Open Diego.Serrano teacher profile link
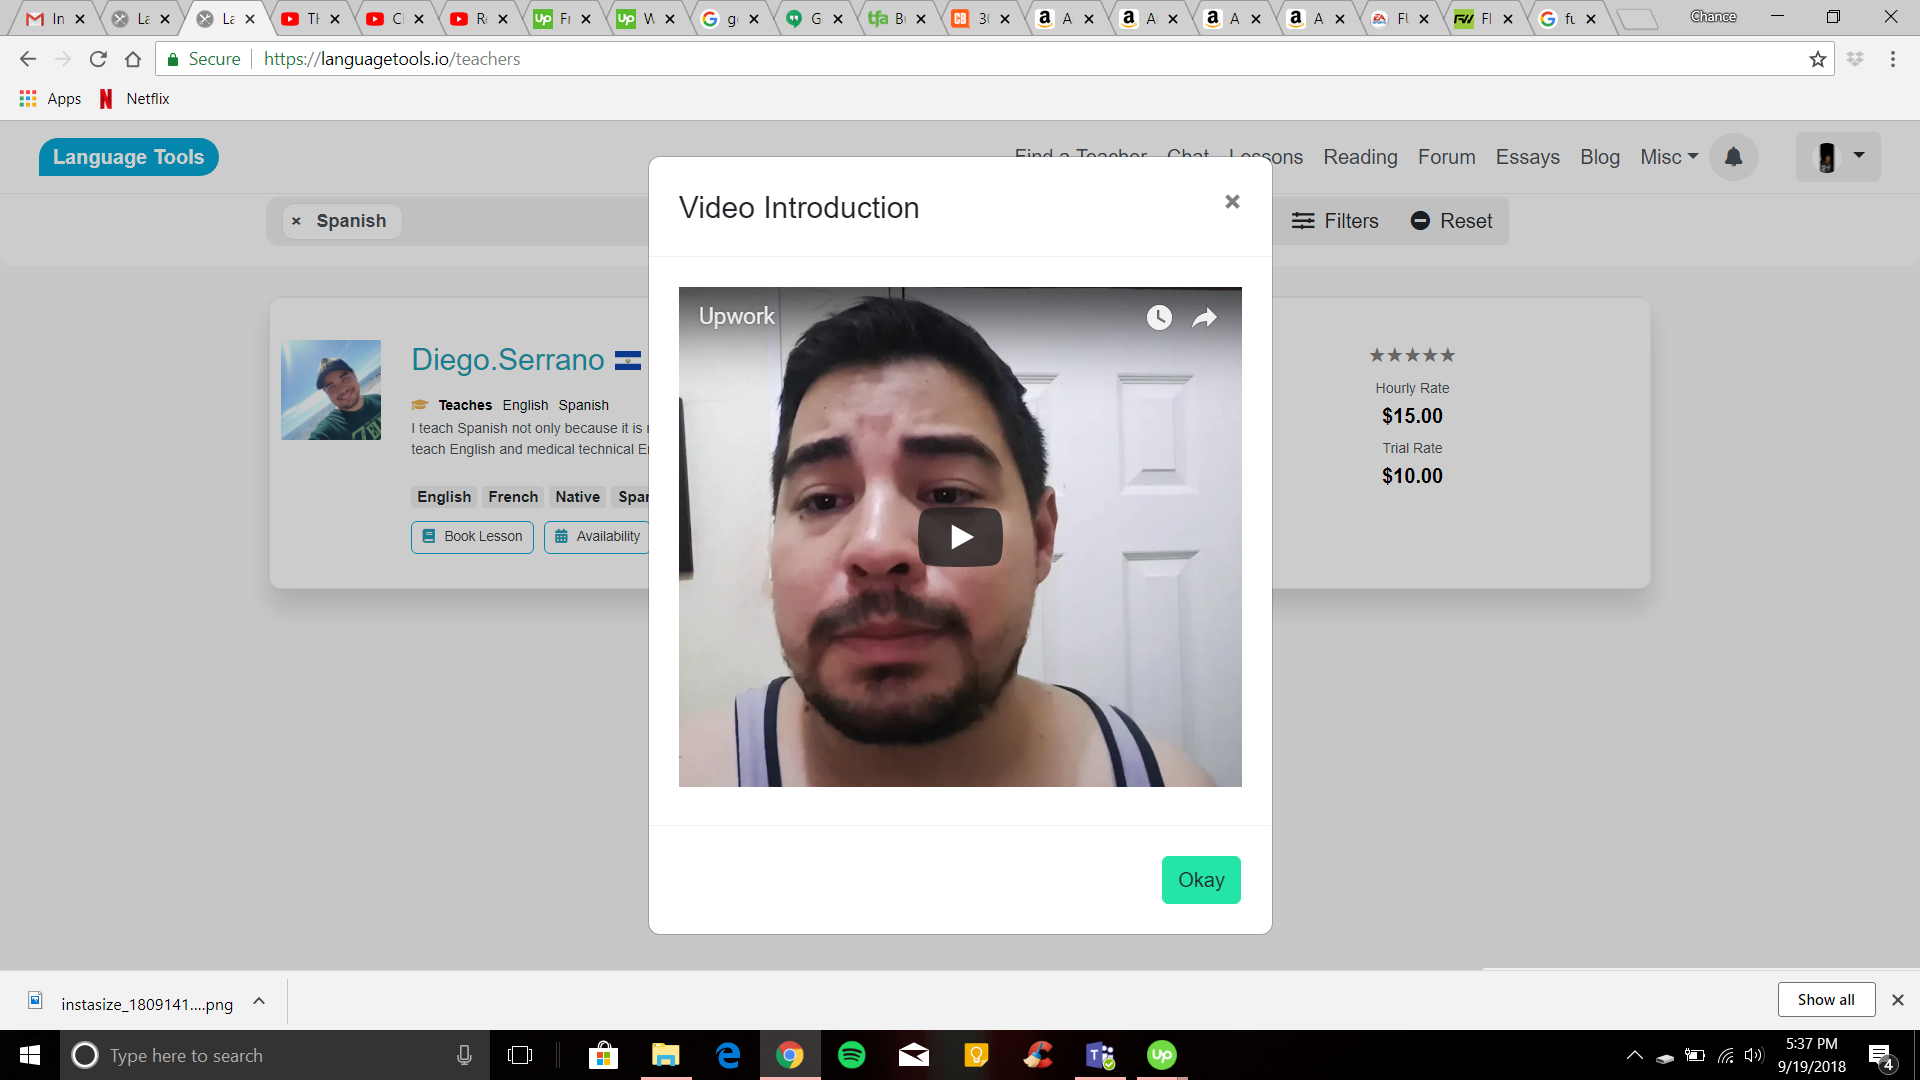This screenshot has width=1920, height=1080. click(x=508, y=360)
